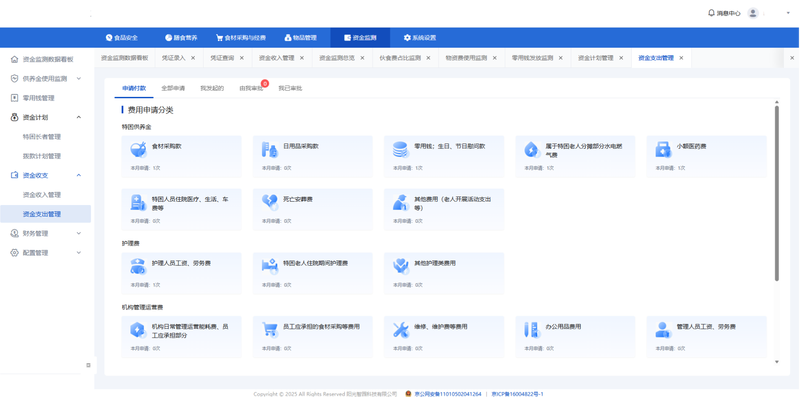This screenshot has height=397, width=800.
Task: Click the wrench icon for 维修、维护费
Action: click(401, 330)
